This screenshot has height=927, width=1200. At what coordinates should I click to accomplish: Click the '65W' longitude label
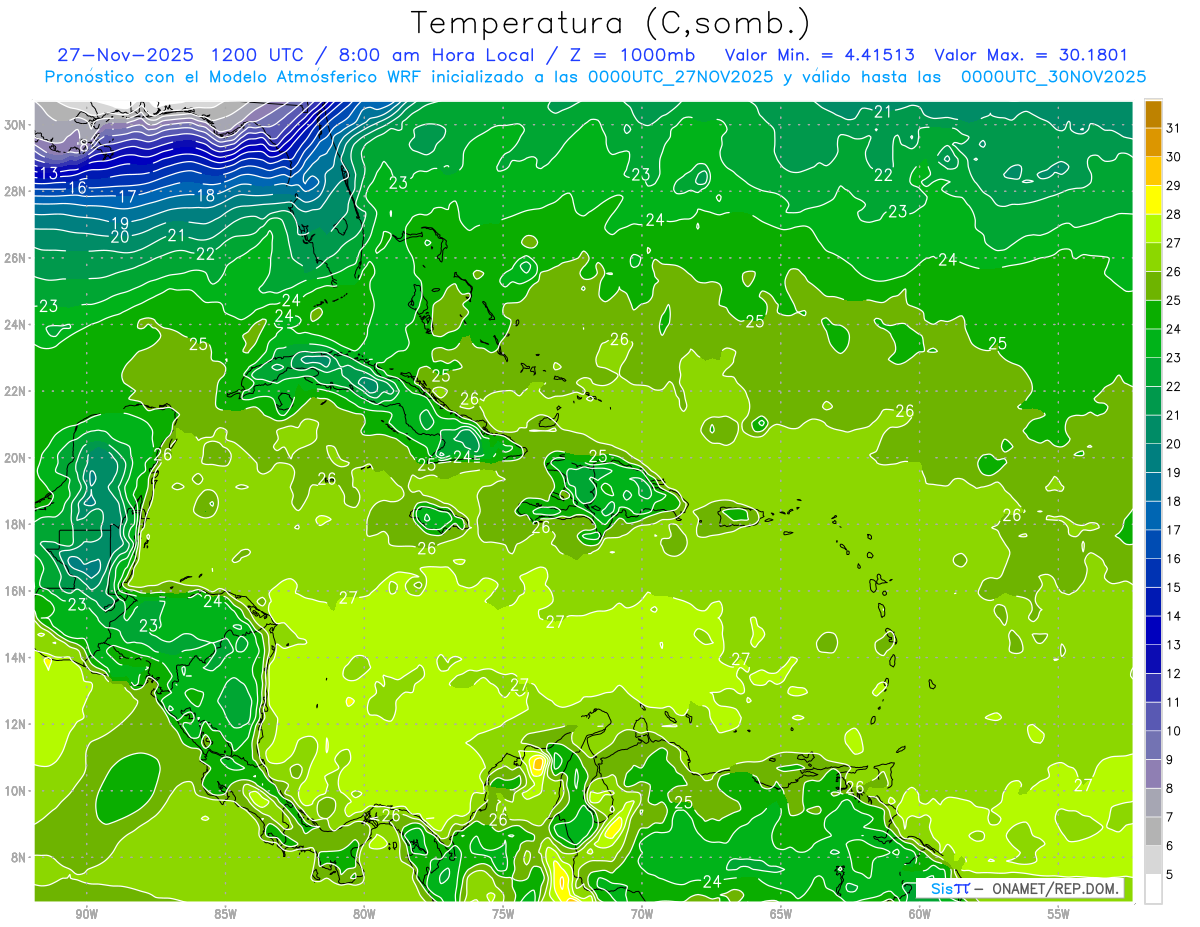(x=781, y=914)
